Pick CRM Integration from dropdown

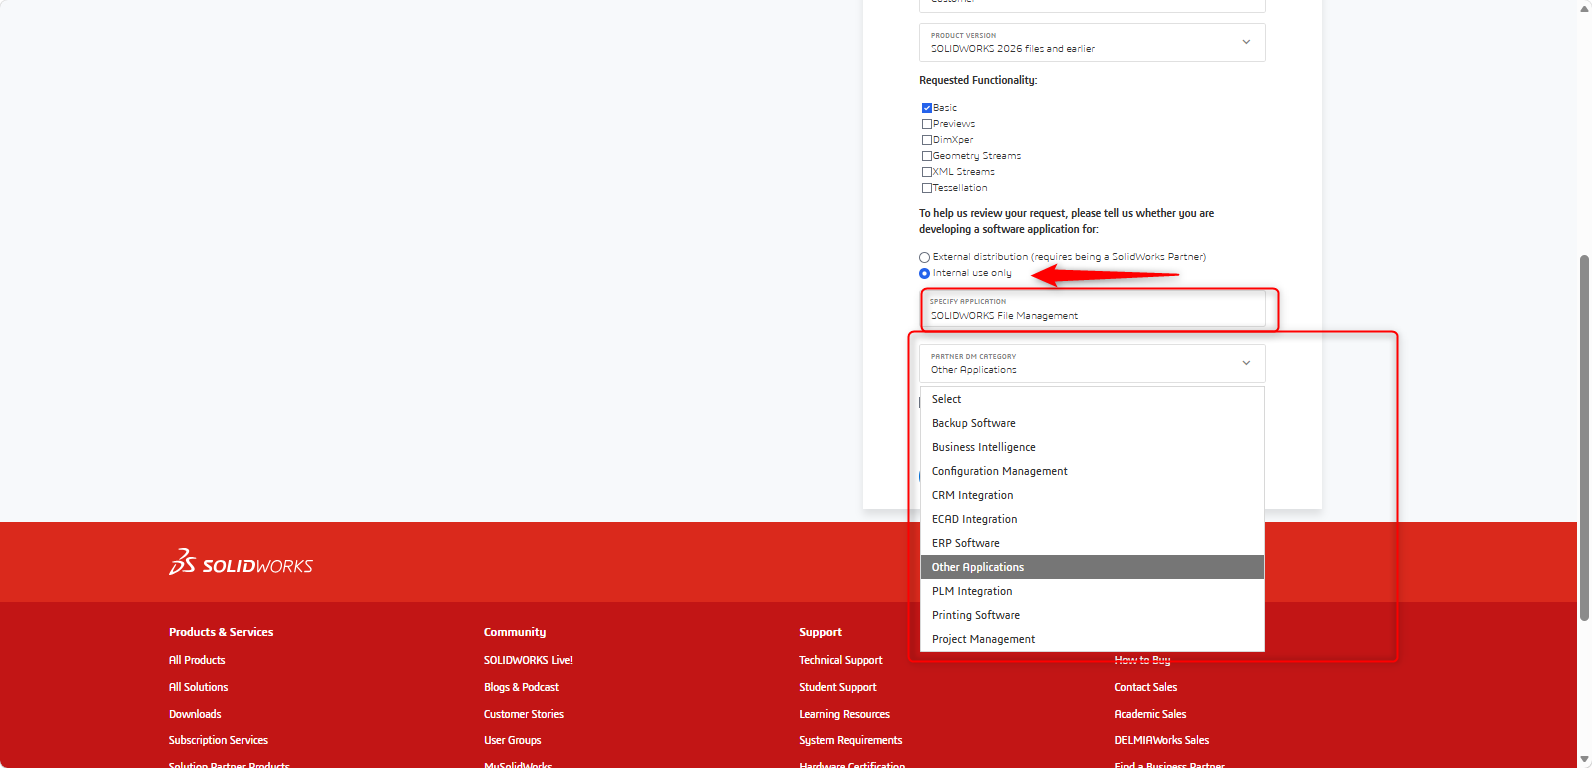point(1092,495)
